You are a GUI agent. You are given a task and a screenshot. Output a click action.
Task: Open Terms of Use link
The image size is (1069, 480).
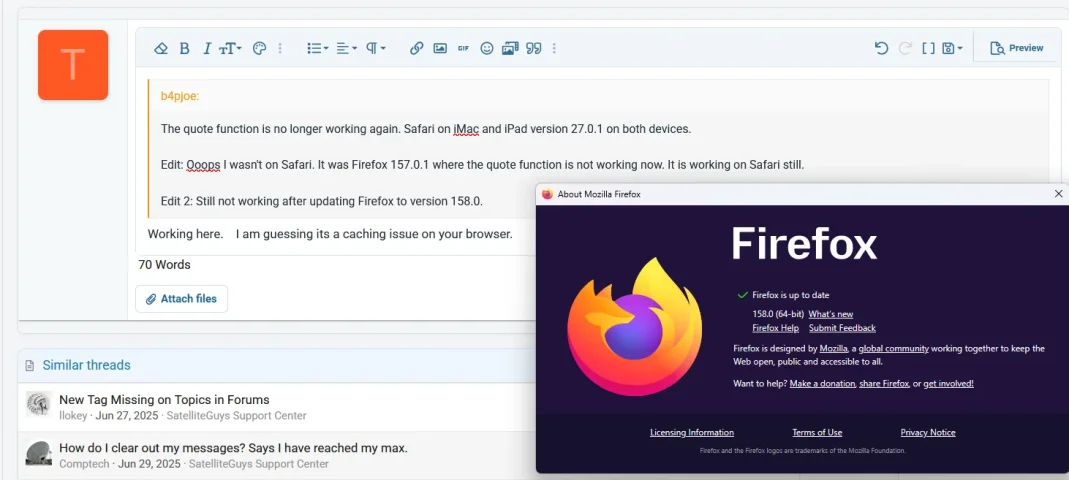click(817, 433)
